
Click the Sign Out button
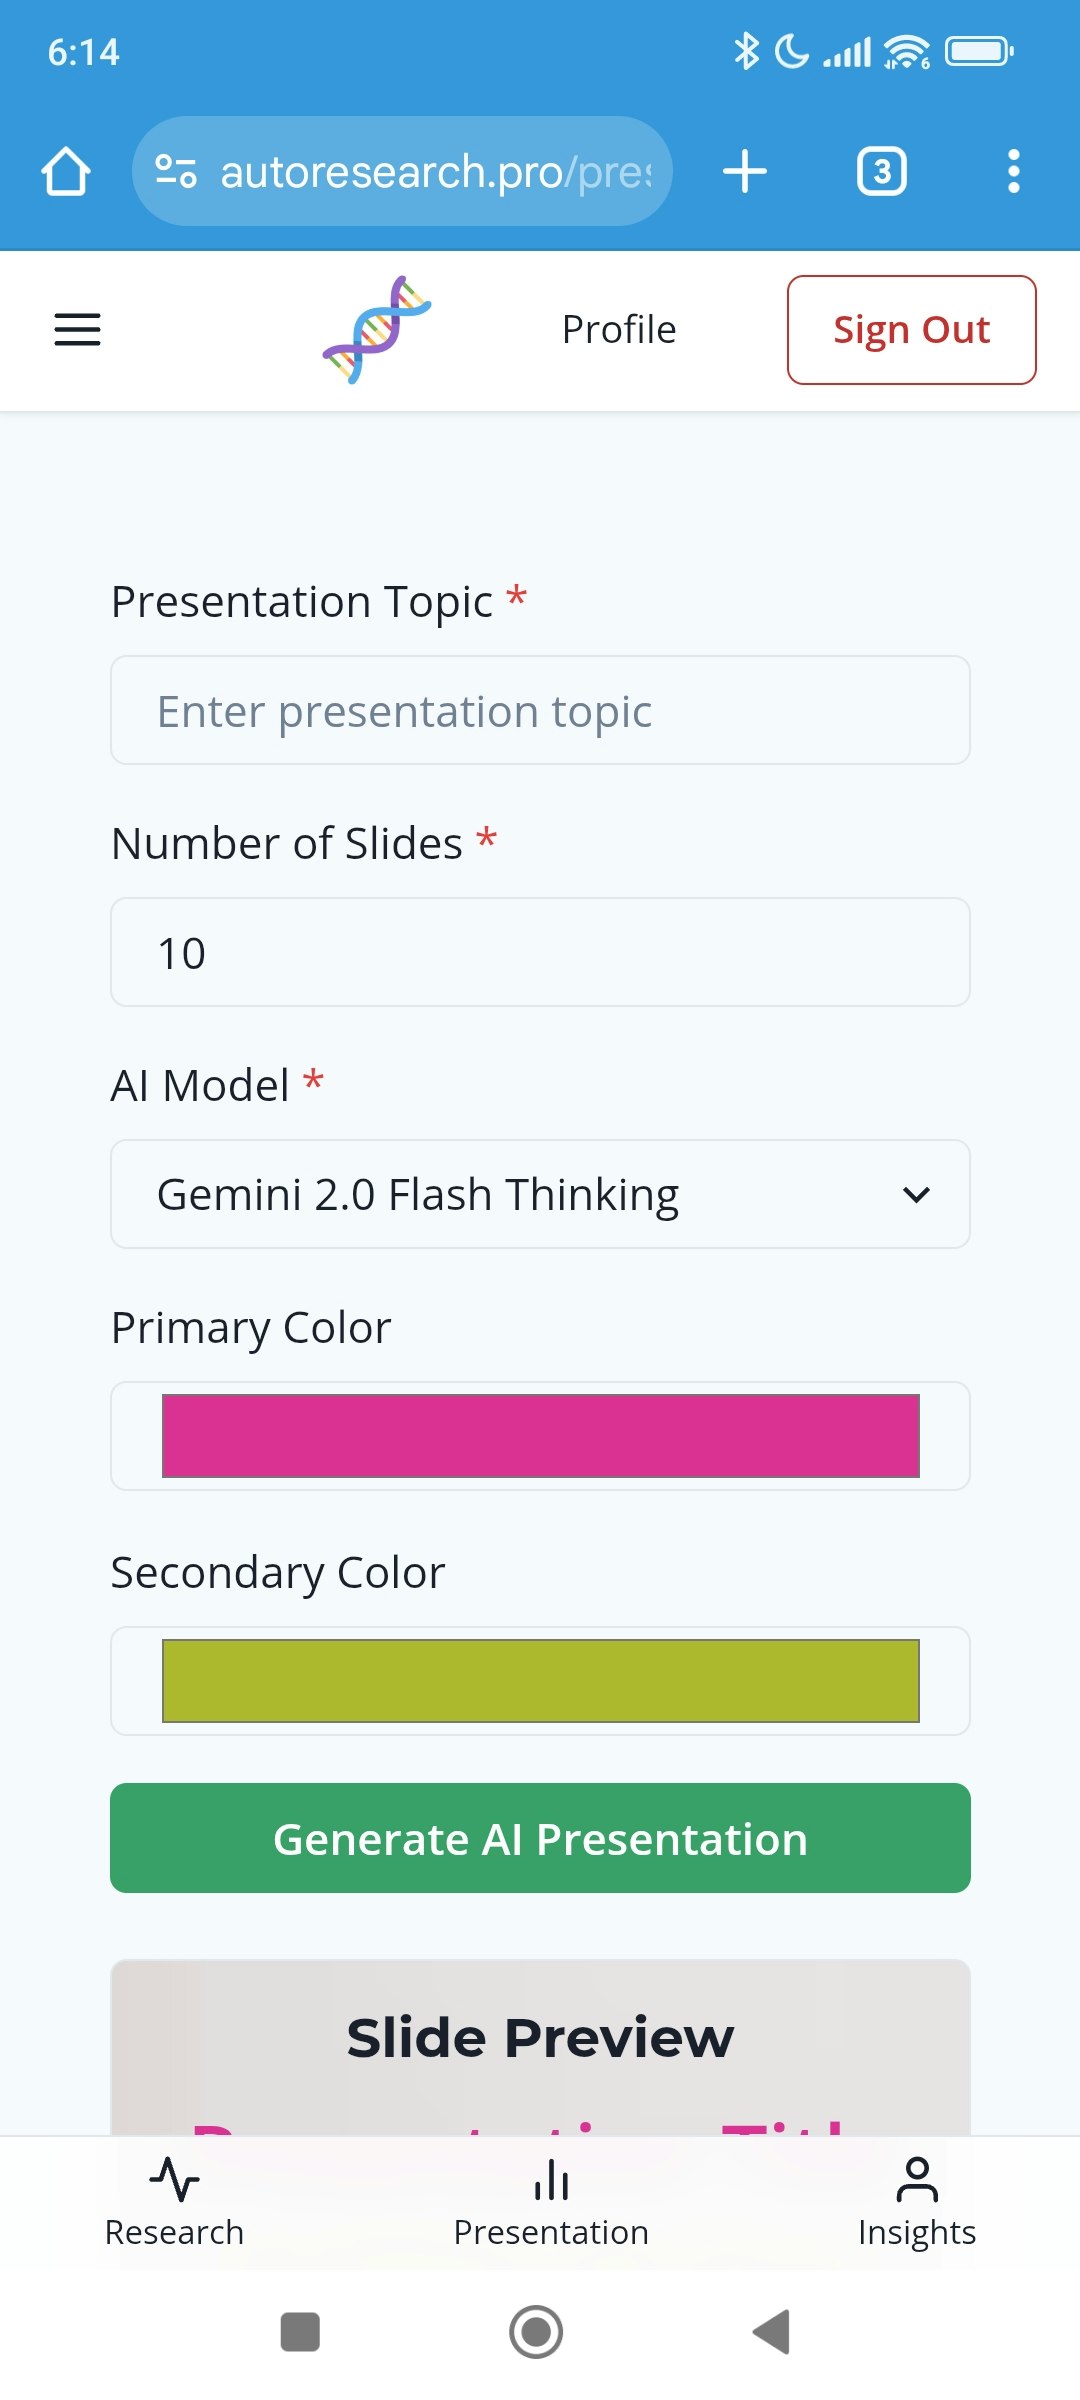point(911,330)
